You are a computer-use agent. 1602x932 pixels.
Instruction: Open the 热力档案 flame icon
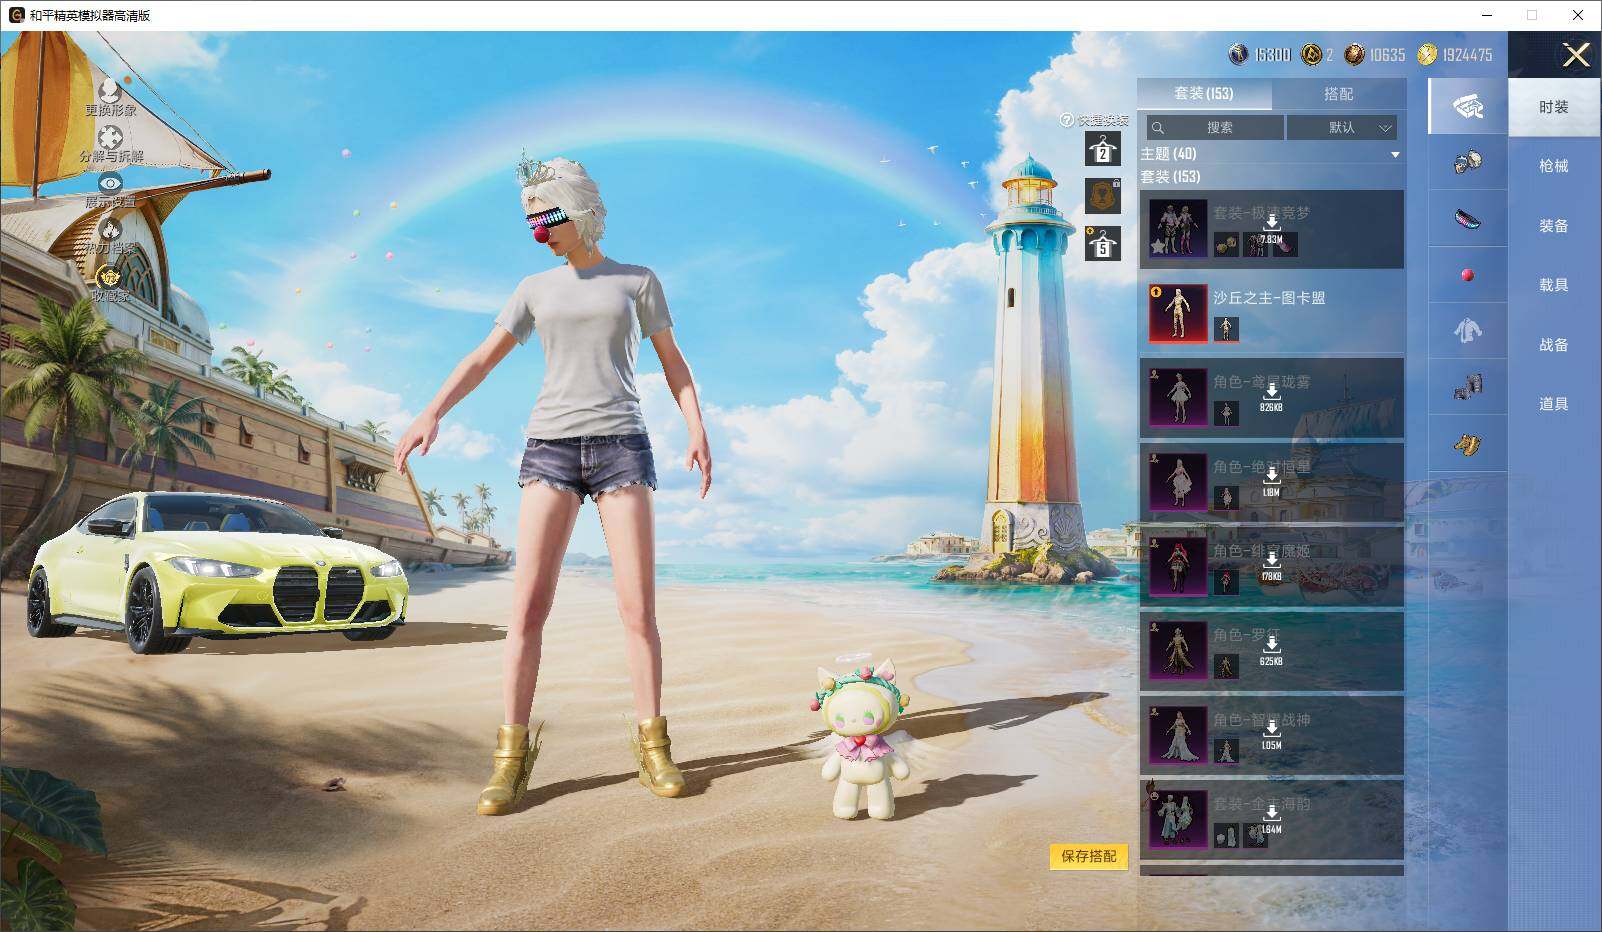tap(110, 230)
